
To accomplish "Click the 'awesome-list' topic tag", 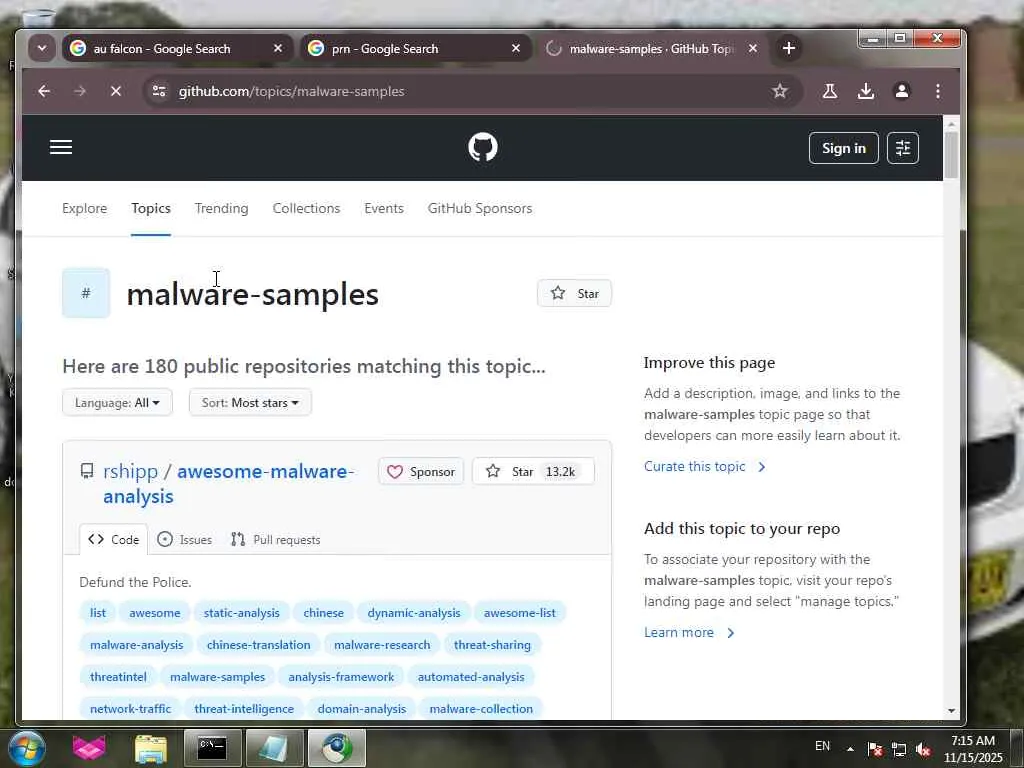I will (x=520, y=613).
